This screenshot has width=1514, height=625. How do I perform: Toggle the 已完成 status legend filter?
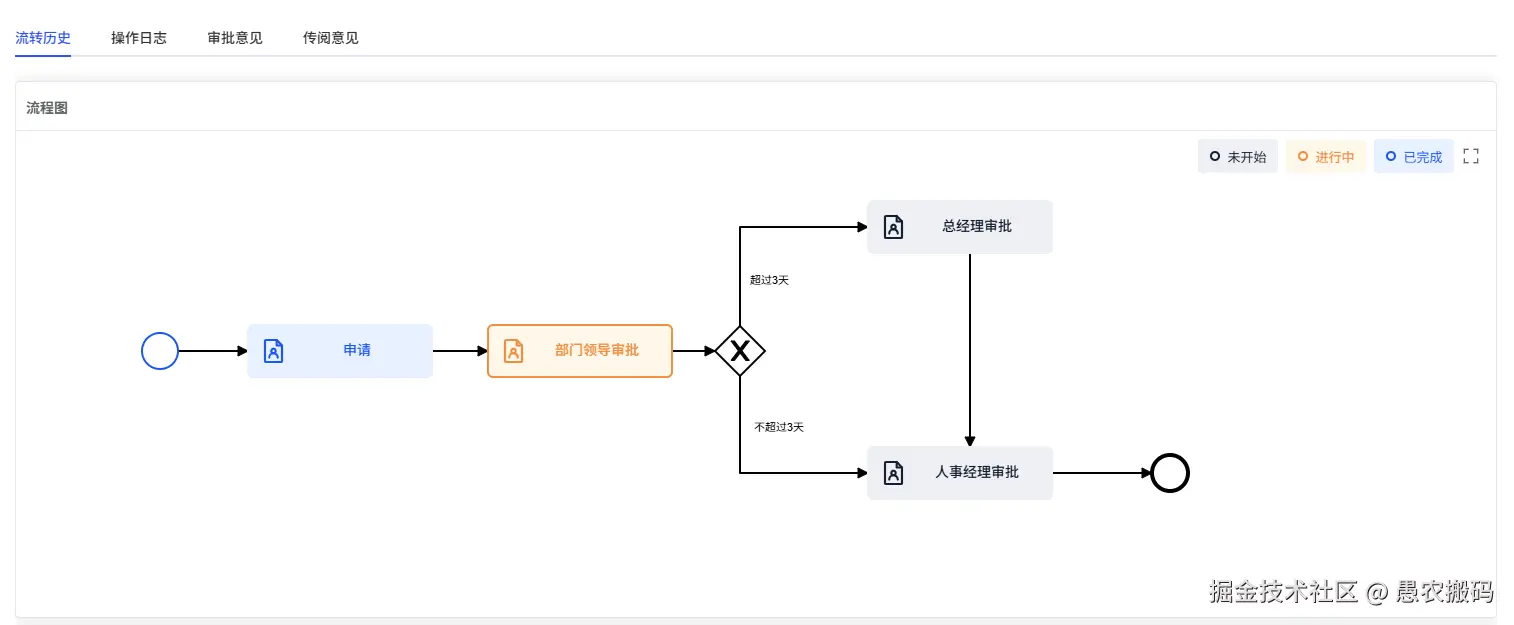click(1413, 156)
